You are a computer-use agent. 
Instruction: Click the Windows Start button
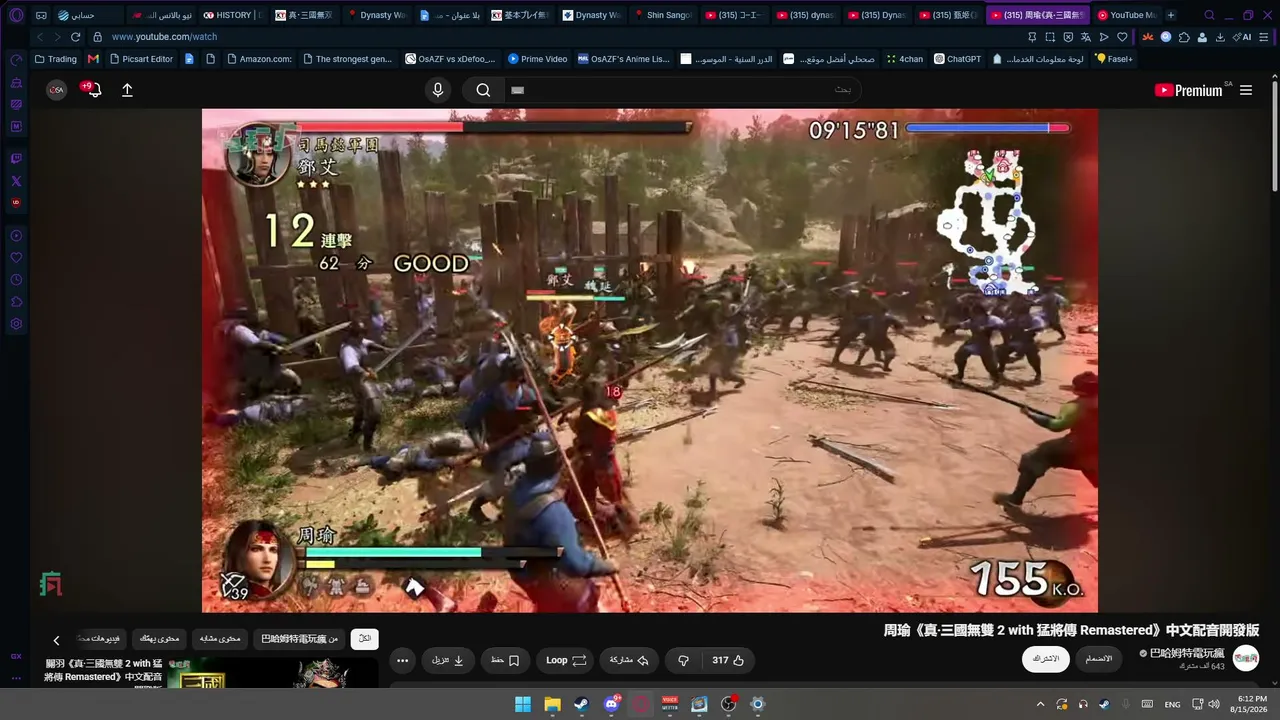click(x=522, y=704)
